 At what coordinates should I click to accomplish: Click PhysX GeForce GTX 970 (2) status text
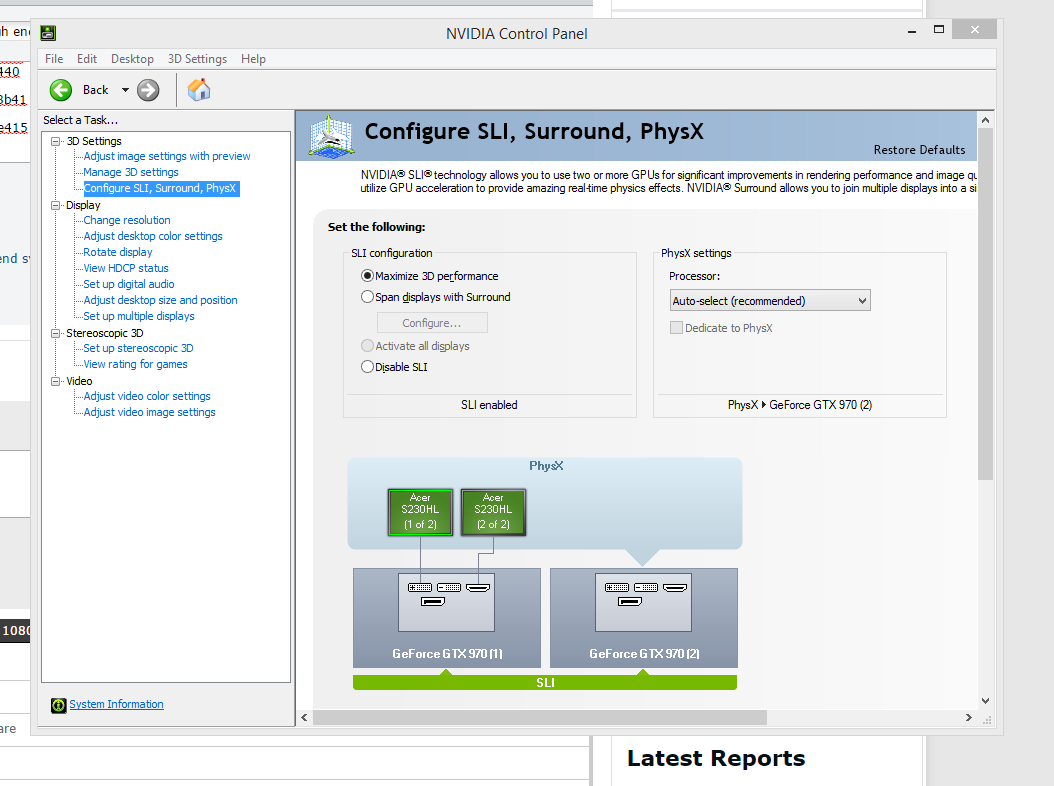coord(800,405)
